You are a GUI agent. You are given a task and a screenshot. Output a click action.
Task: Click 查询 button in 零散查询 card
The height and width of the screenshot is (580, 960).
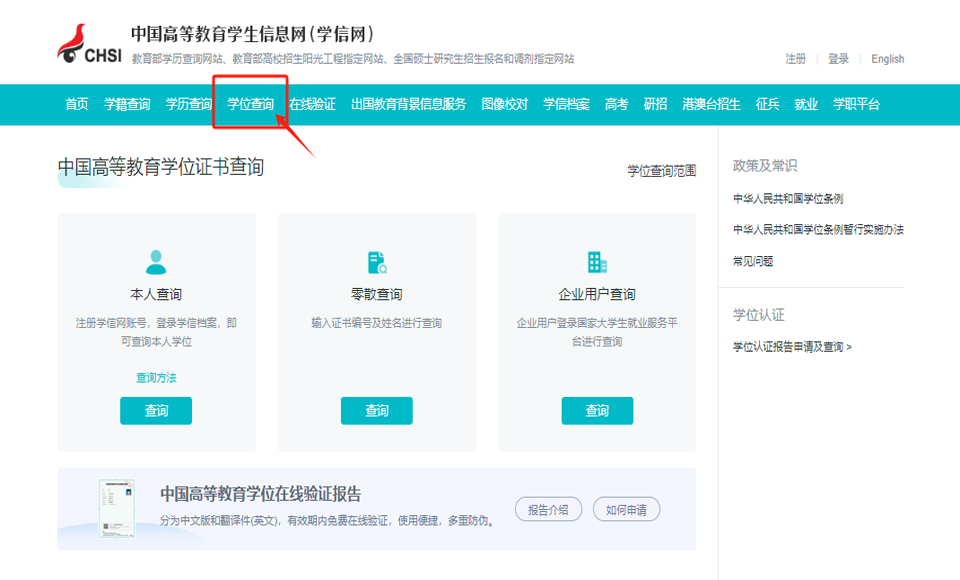pyautogui.click(x=377, y=410)
